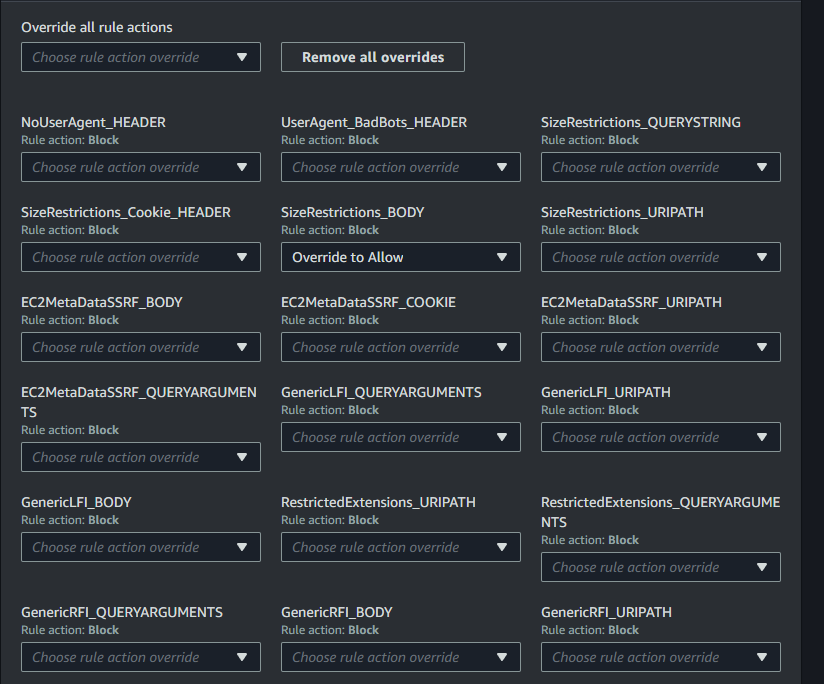This screenshot has height=684, width=824.
Task: Choose override for GenericLFI_BODY rule
Action: point(140,547)
